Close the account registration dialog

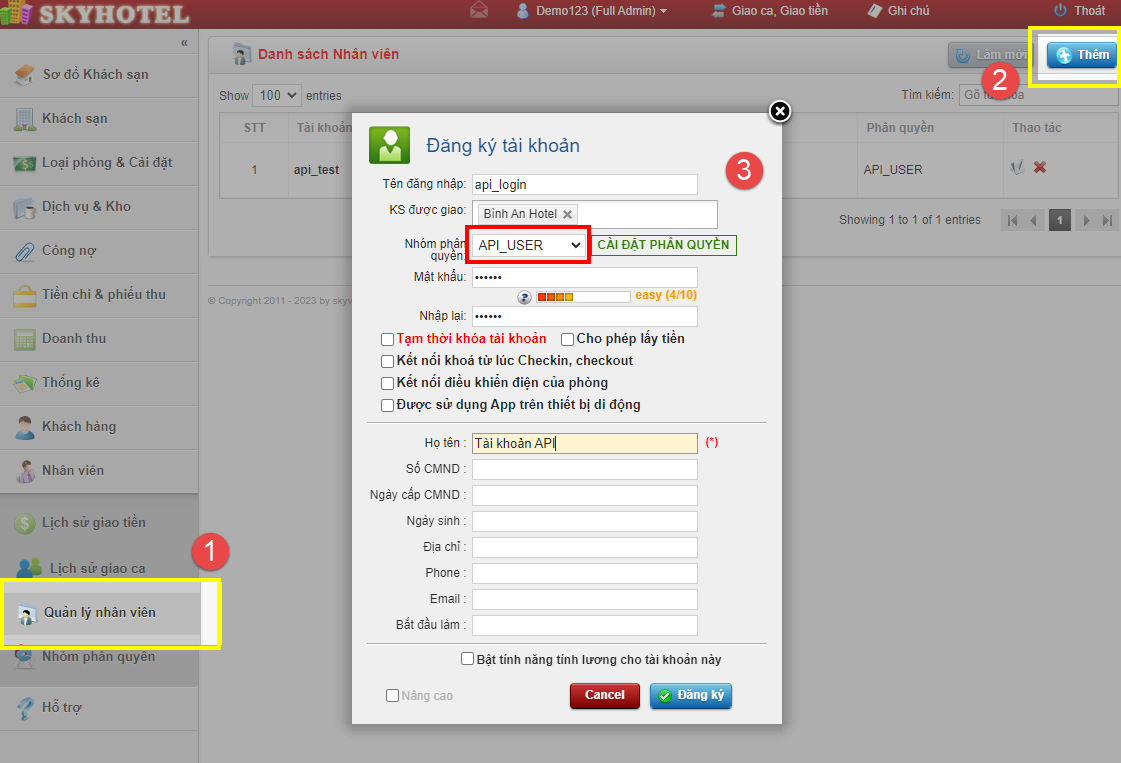coord(780,111)
